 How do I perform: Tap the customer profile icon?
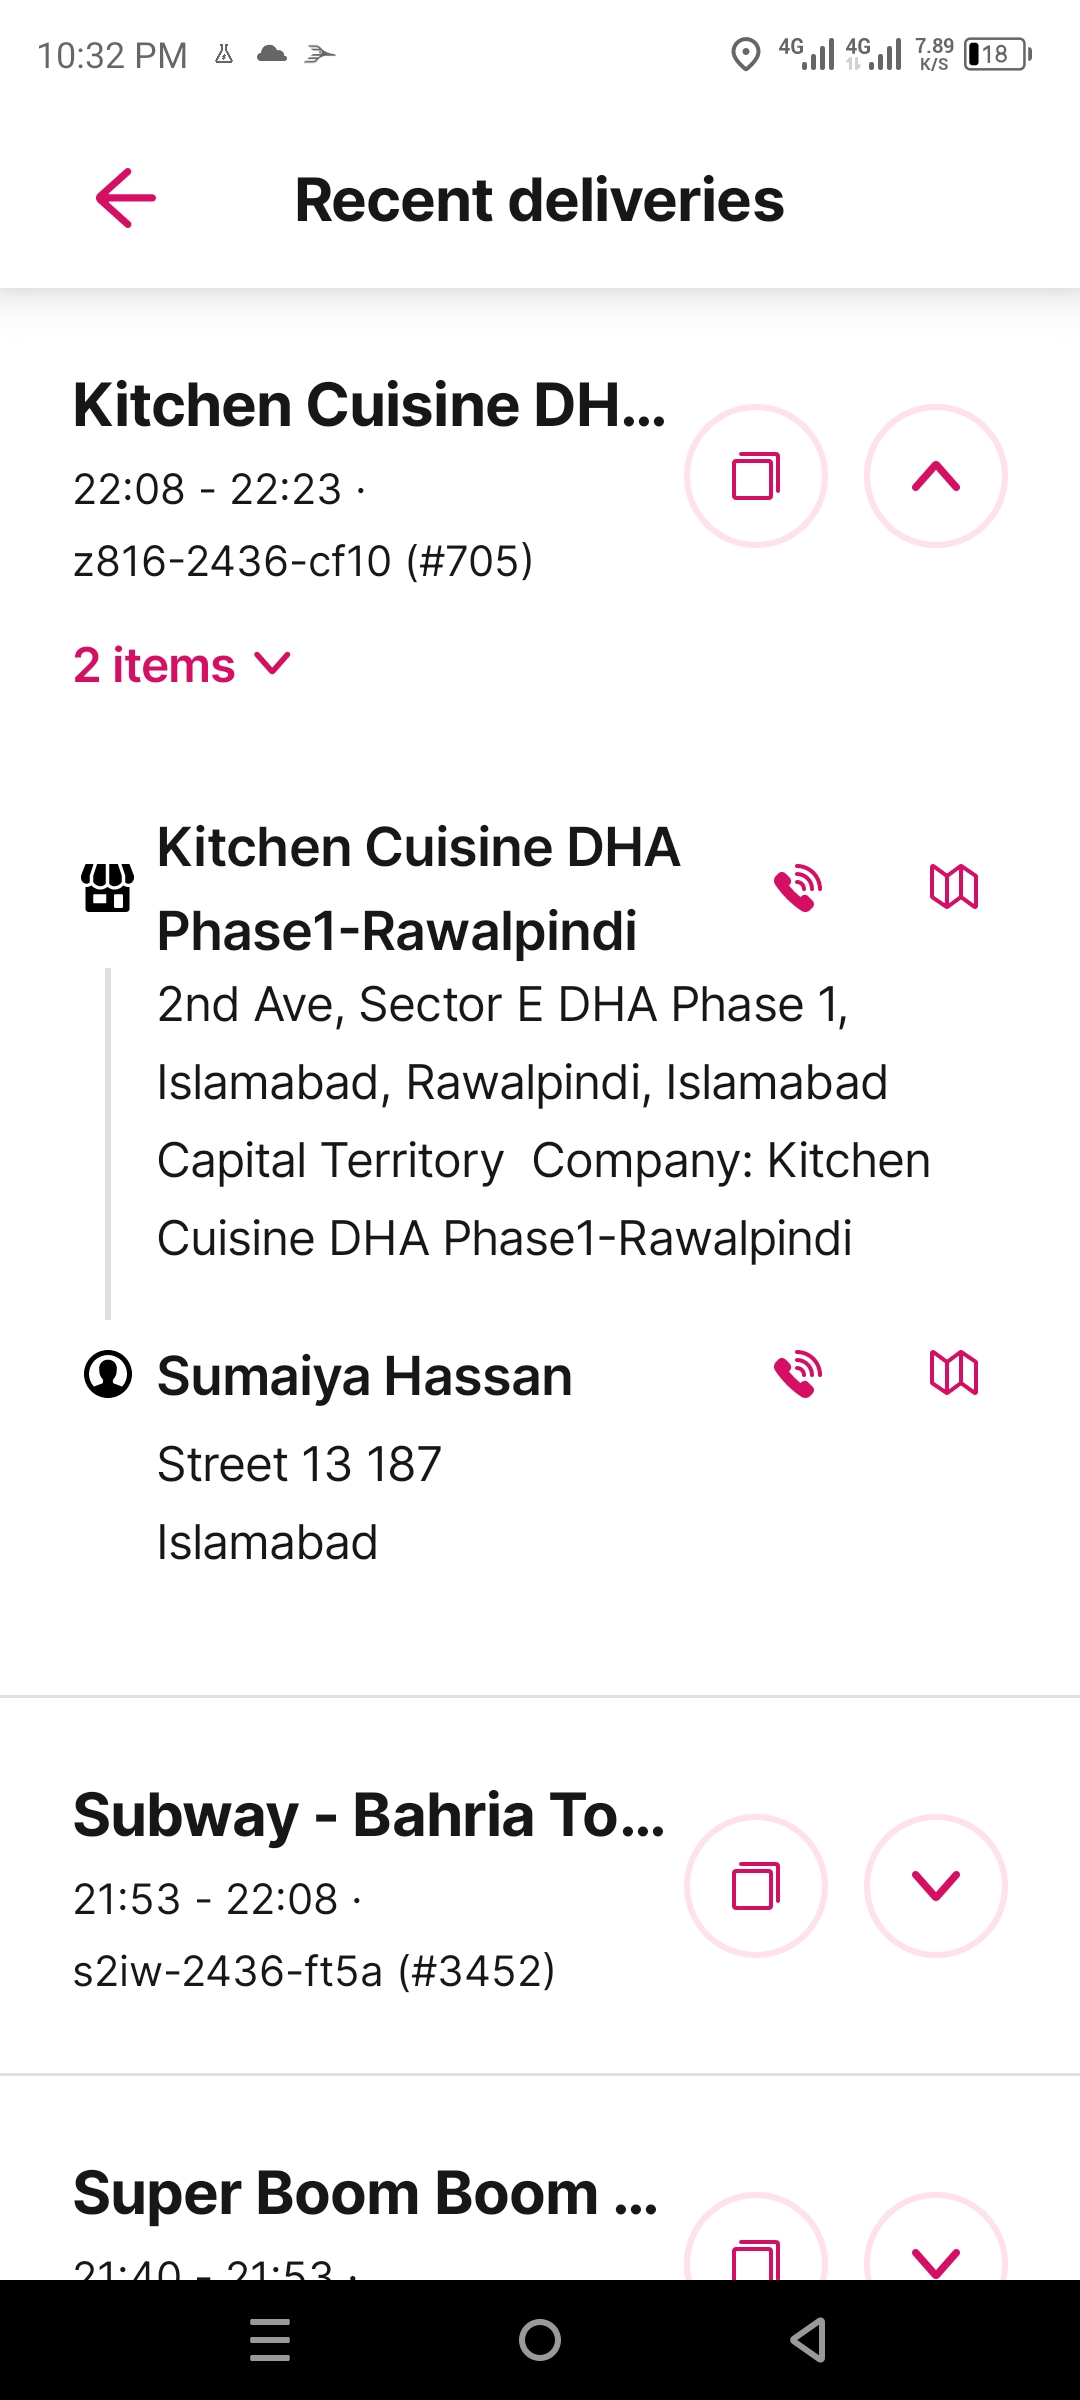coord(108,1373)
